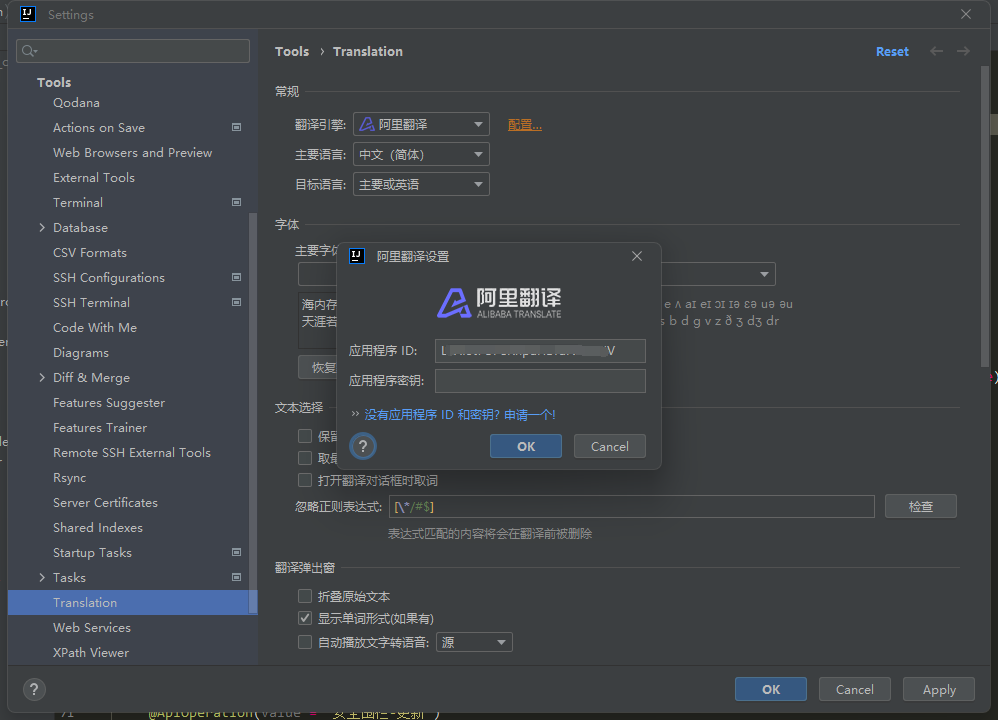
Task: Click the project-level icon beside Terminal
Action: pos(236,202)
